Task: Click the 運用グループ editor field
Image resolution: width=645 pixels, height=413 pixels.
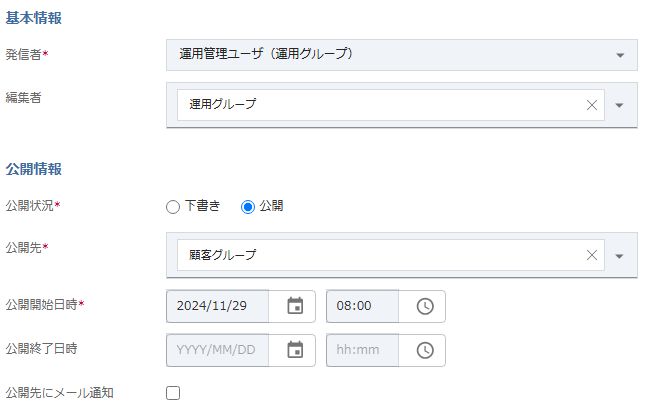Action: point(380,105)
